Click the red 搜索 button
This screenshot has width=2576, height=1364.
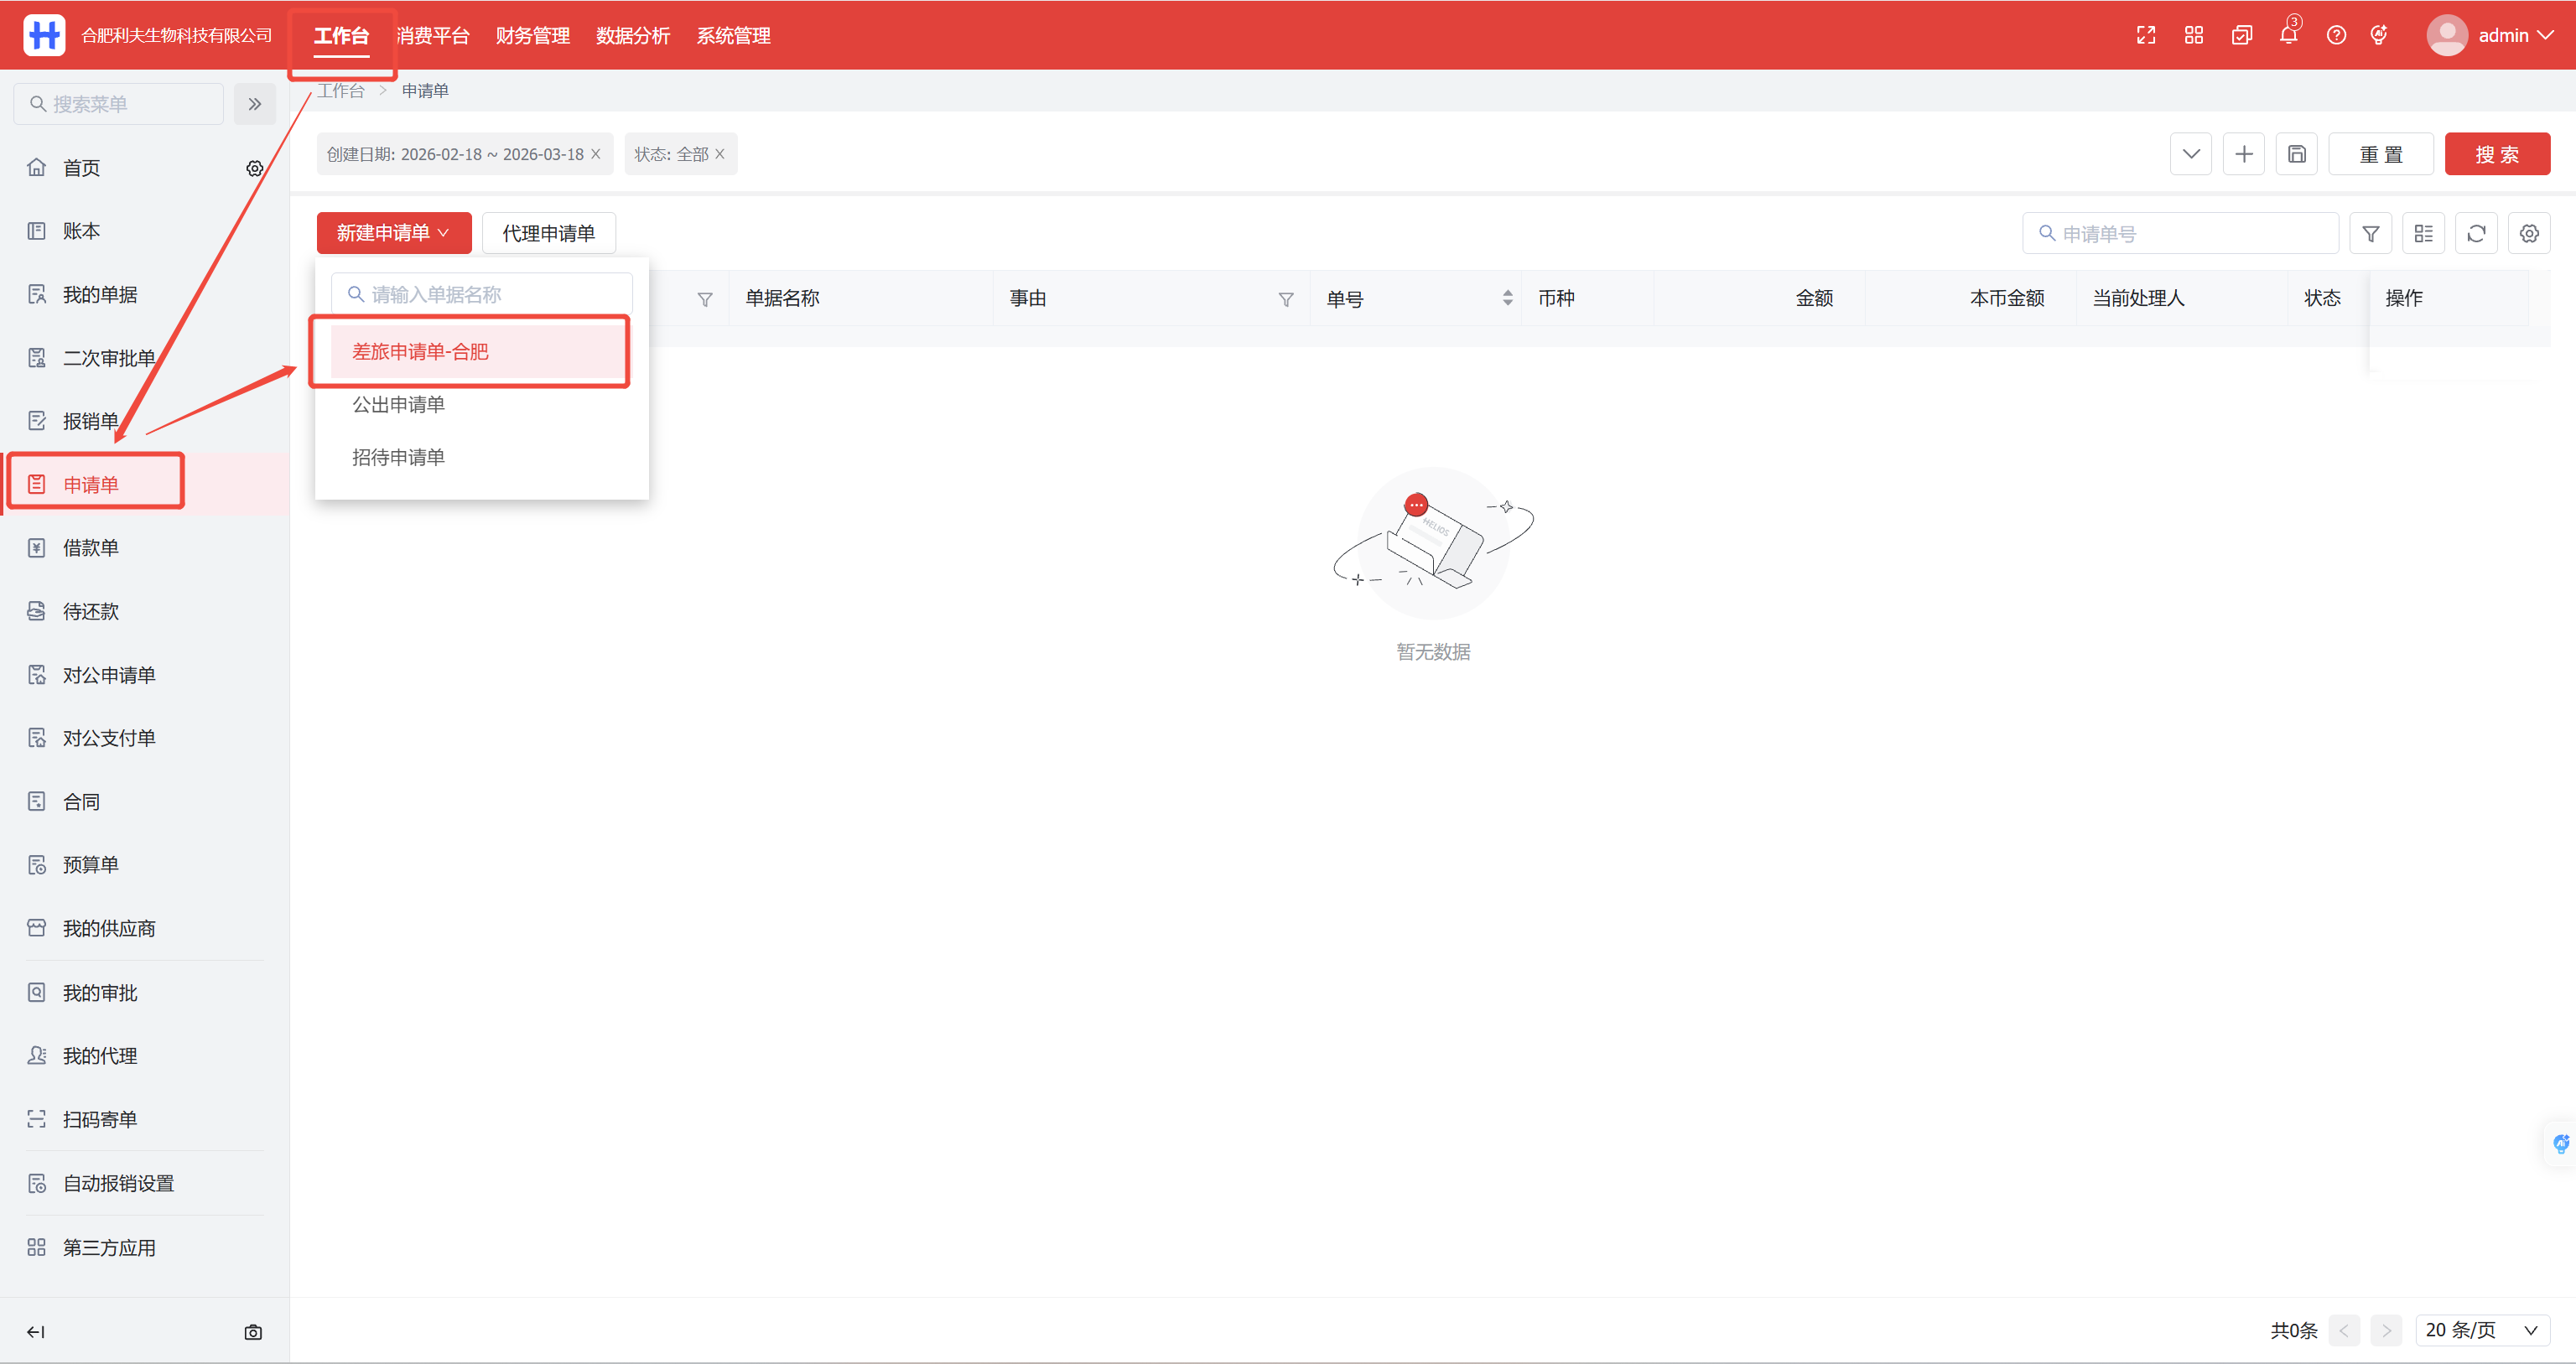pos(2497,154)
